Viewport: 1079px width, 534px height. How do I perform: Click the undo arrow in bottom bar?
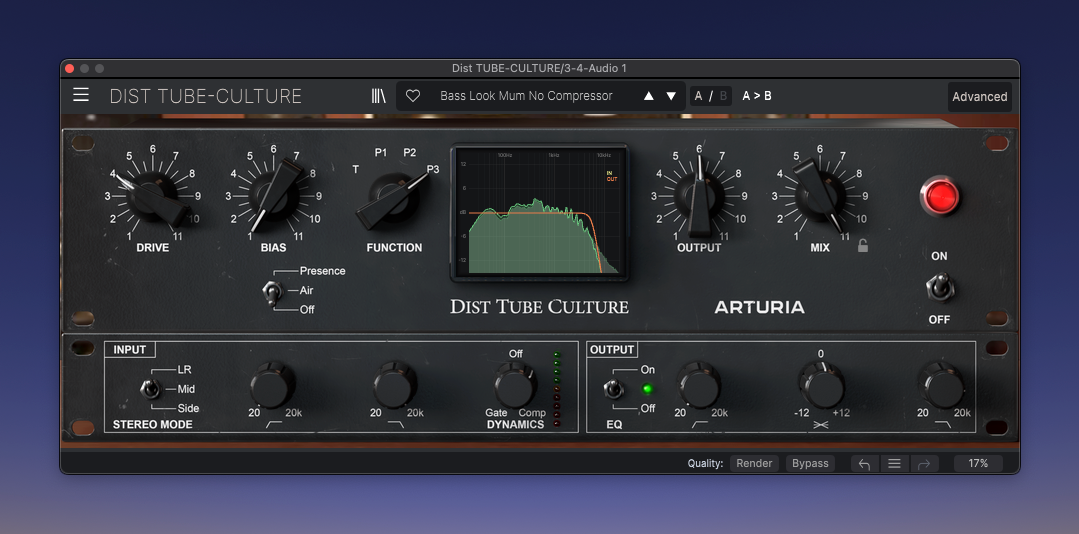point(865,463)
